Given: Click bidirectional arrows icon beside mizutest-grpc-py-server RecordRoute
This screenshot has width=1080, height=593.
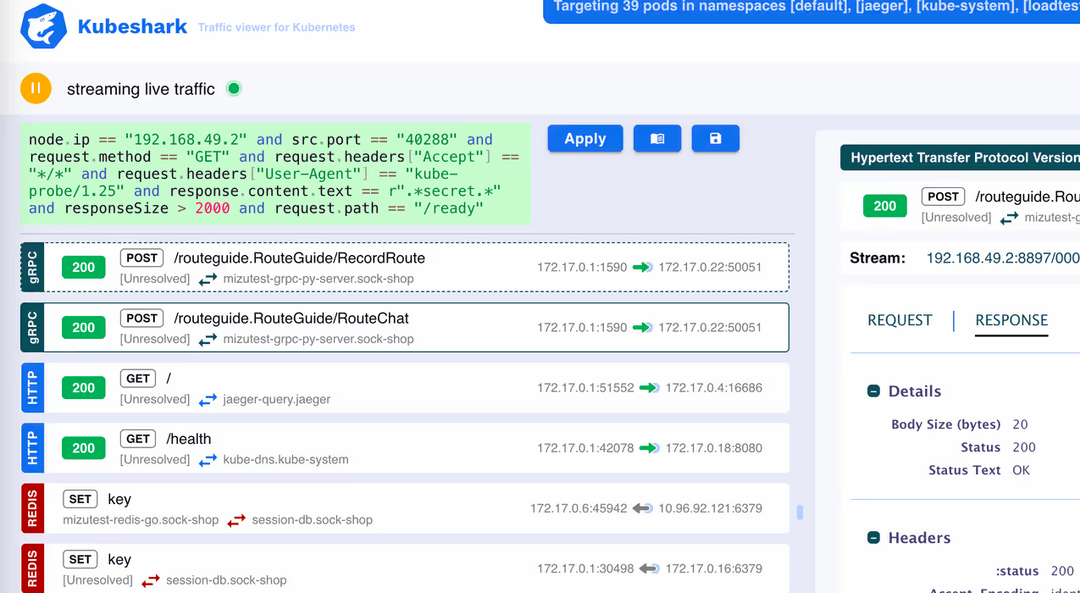Looking at the screenshot, I should point(208,280).
